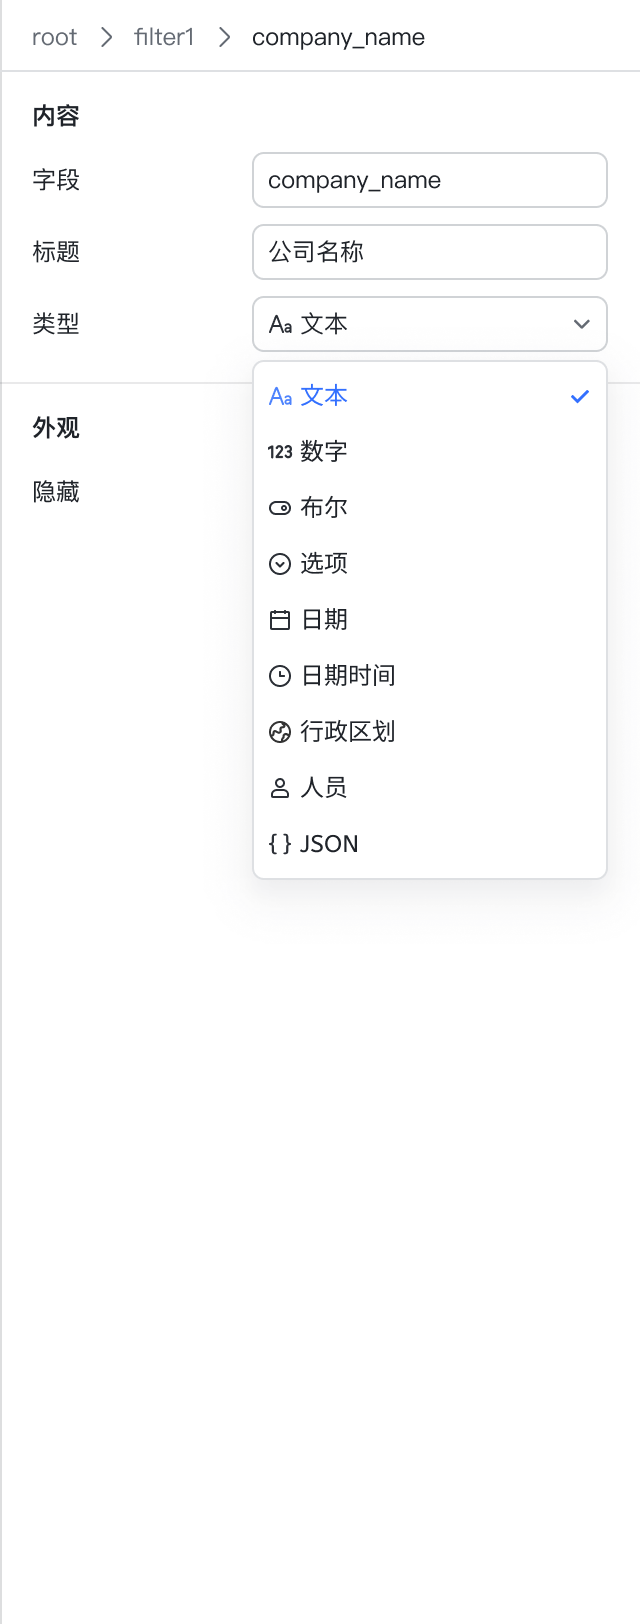This screenshot has height=1624, width=640.
Task: Collapse the 类型 dropdown via chevron arrow
Action: point(582,324)
